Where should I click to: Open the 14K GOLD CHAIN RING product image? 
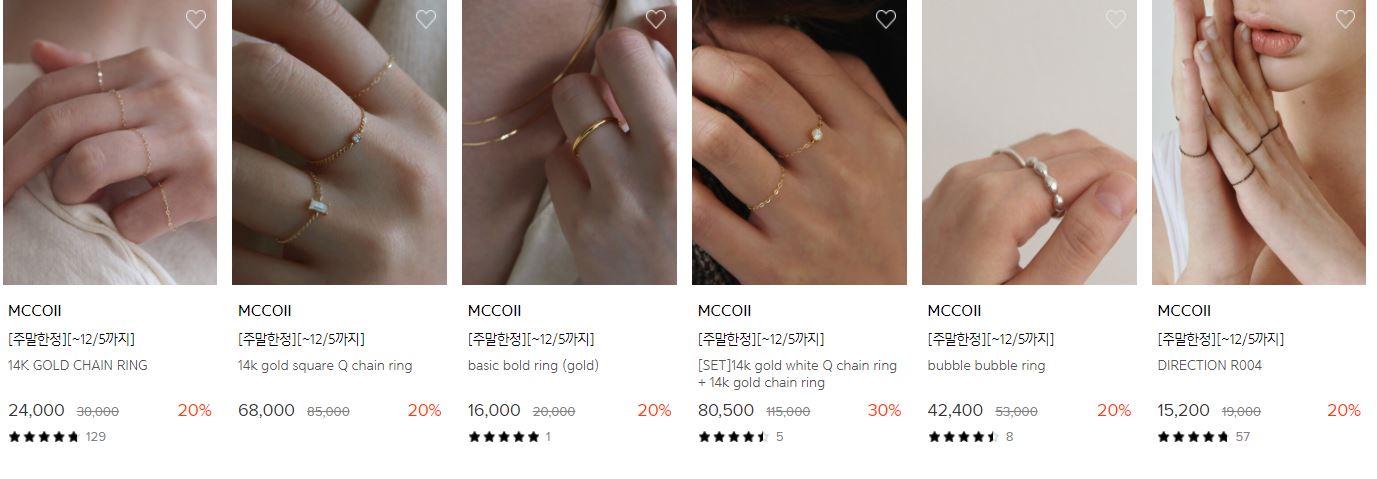point(110,142)
